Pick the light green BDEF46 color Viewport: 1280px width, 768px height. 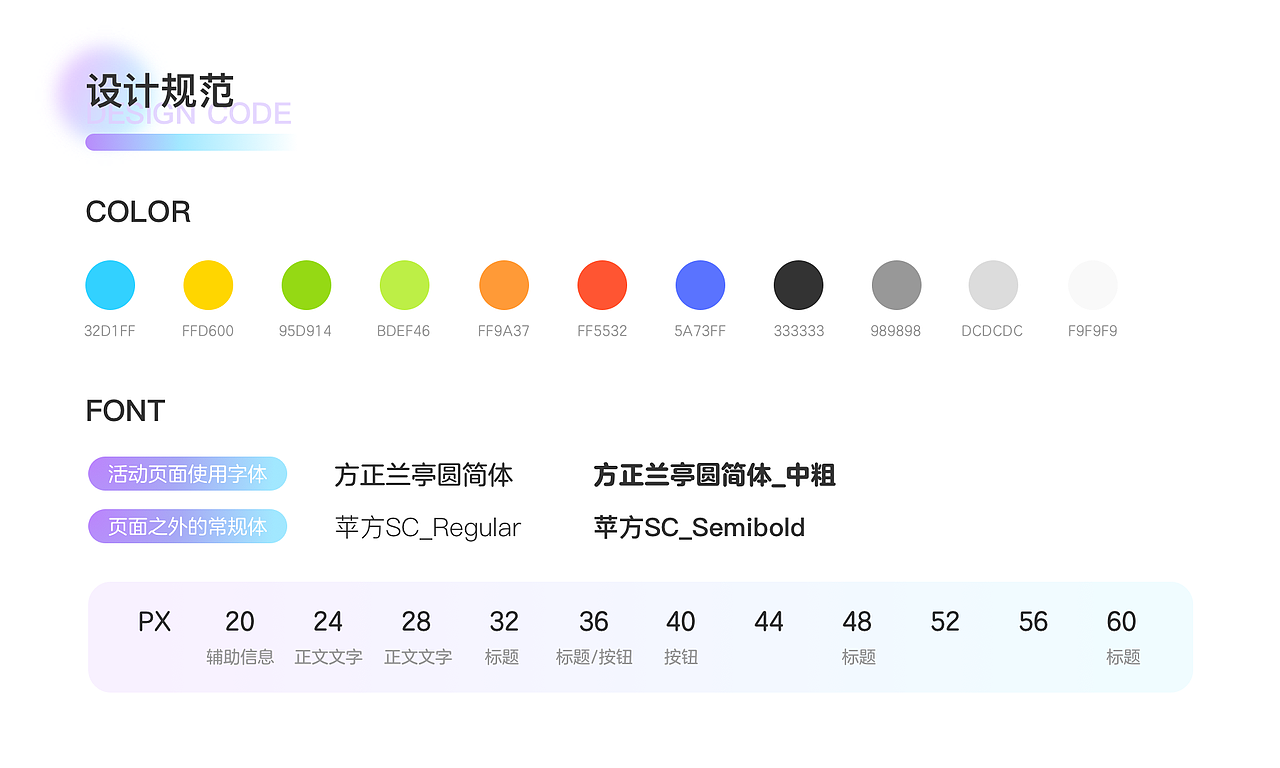coord(404,284)
